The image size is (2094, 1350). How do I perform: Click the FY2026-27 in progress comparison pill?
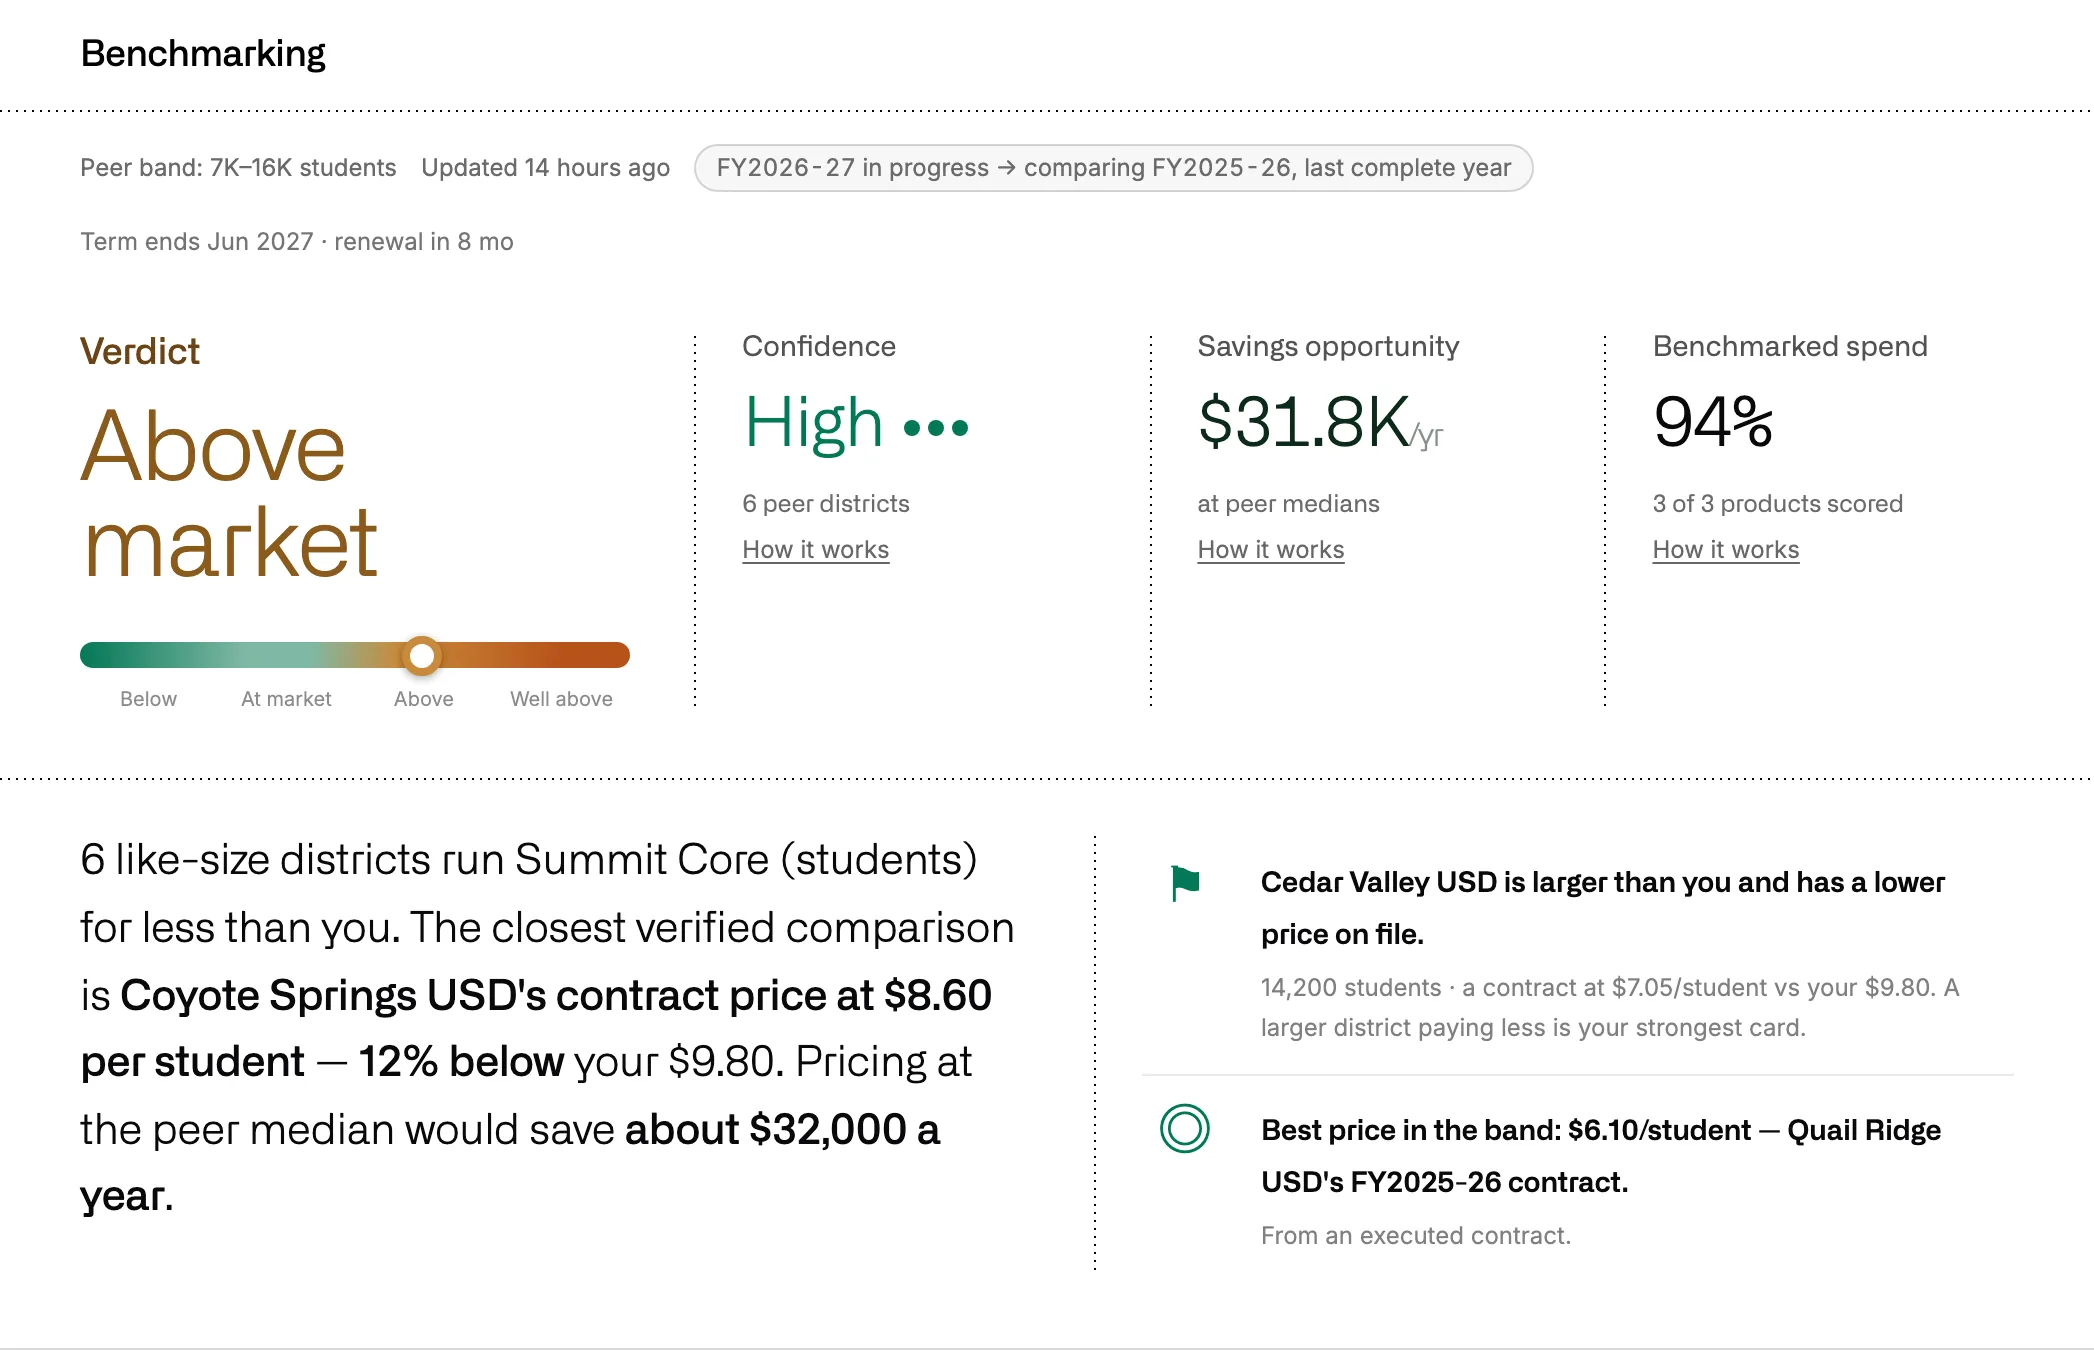pyautogui.click(x=1114, y=168)
